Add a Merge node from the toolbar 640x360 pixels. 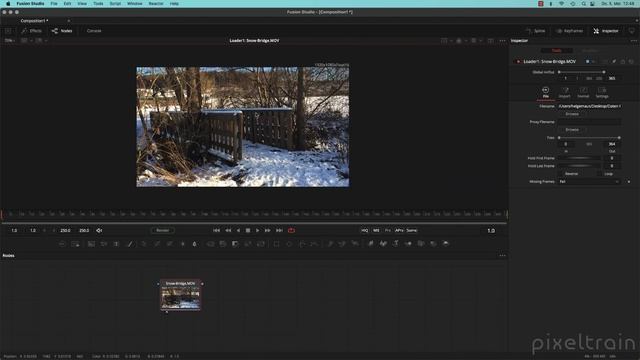pyautogui.click(x=210, y=244)
